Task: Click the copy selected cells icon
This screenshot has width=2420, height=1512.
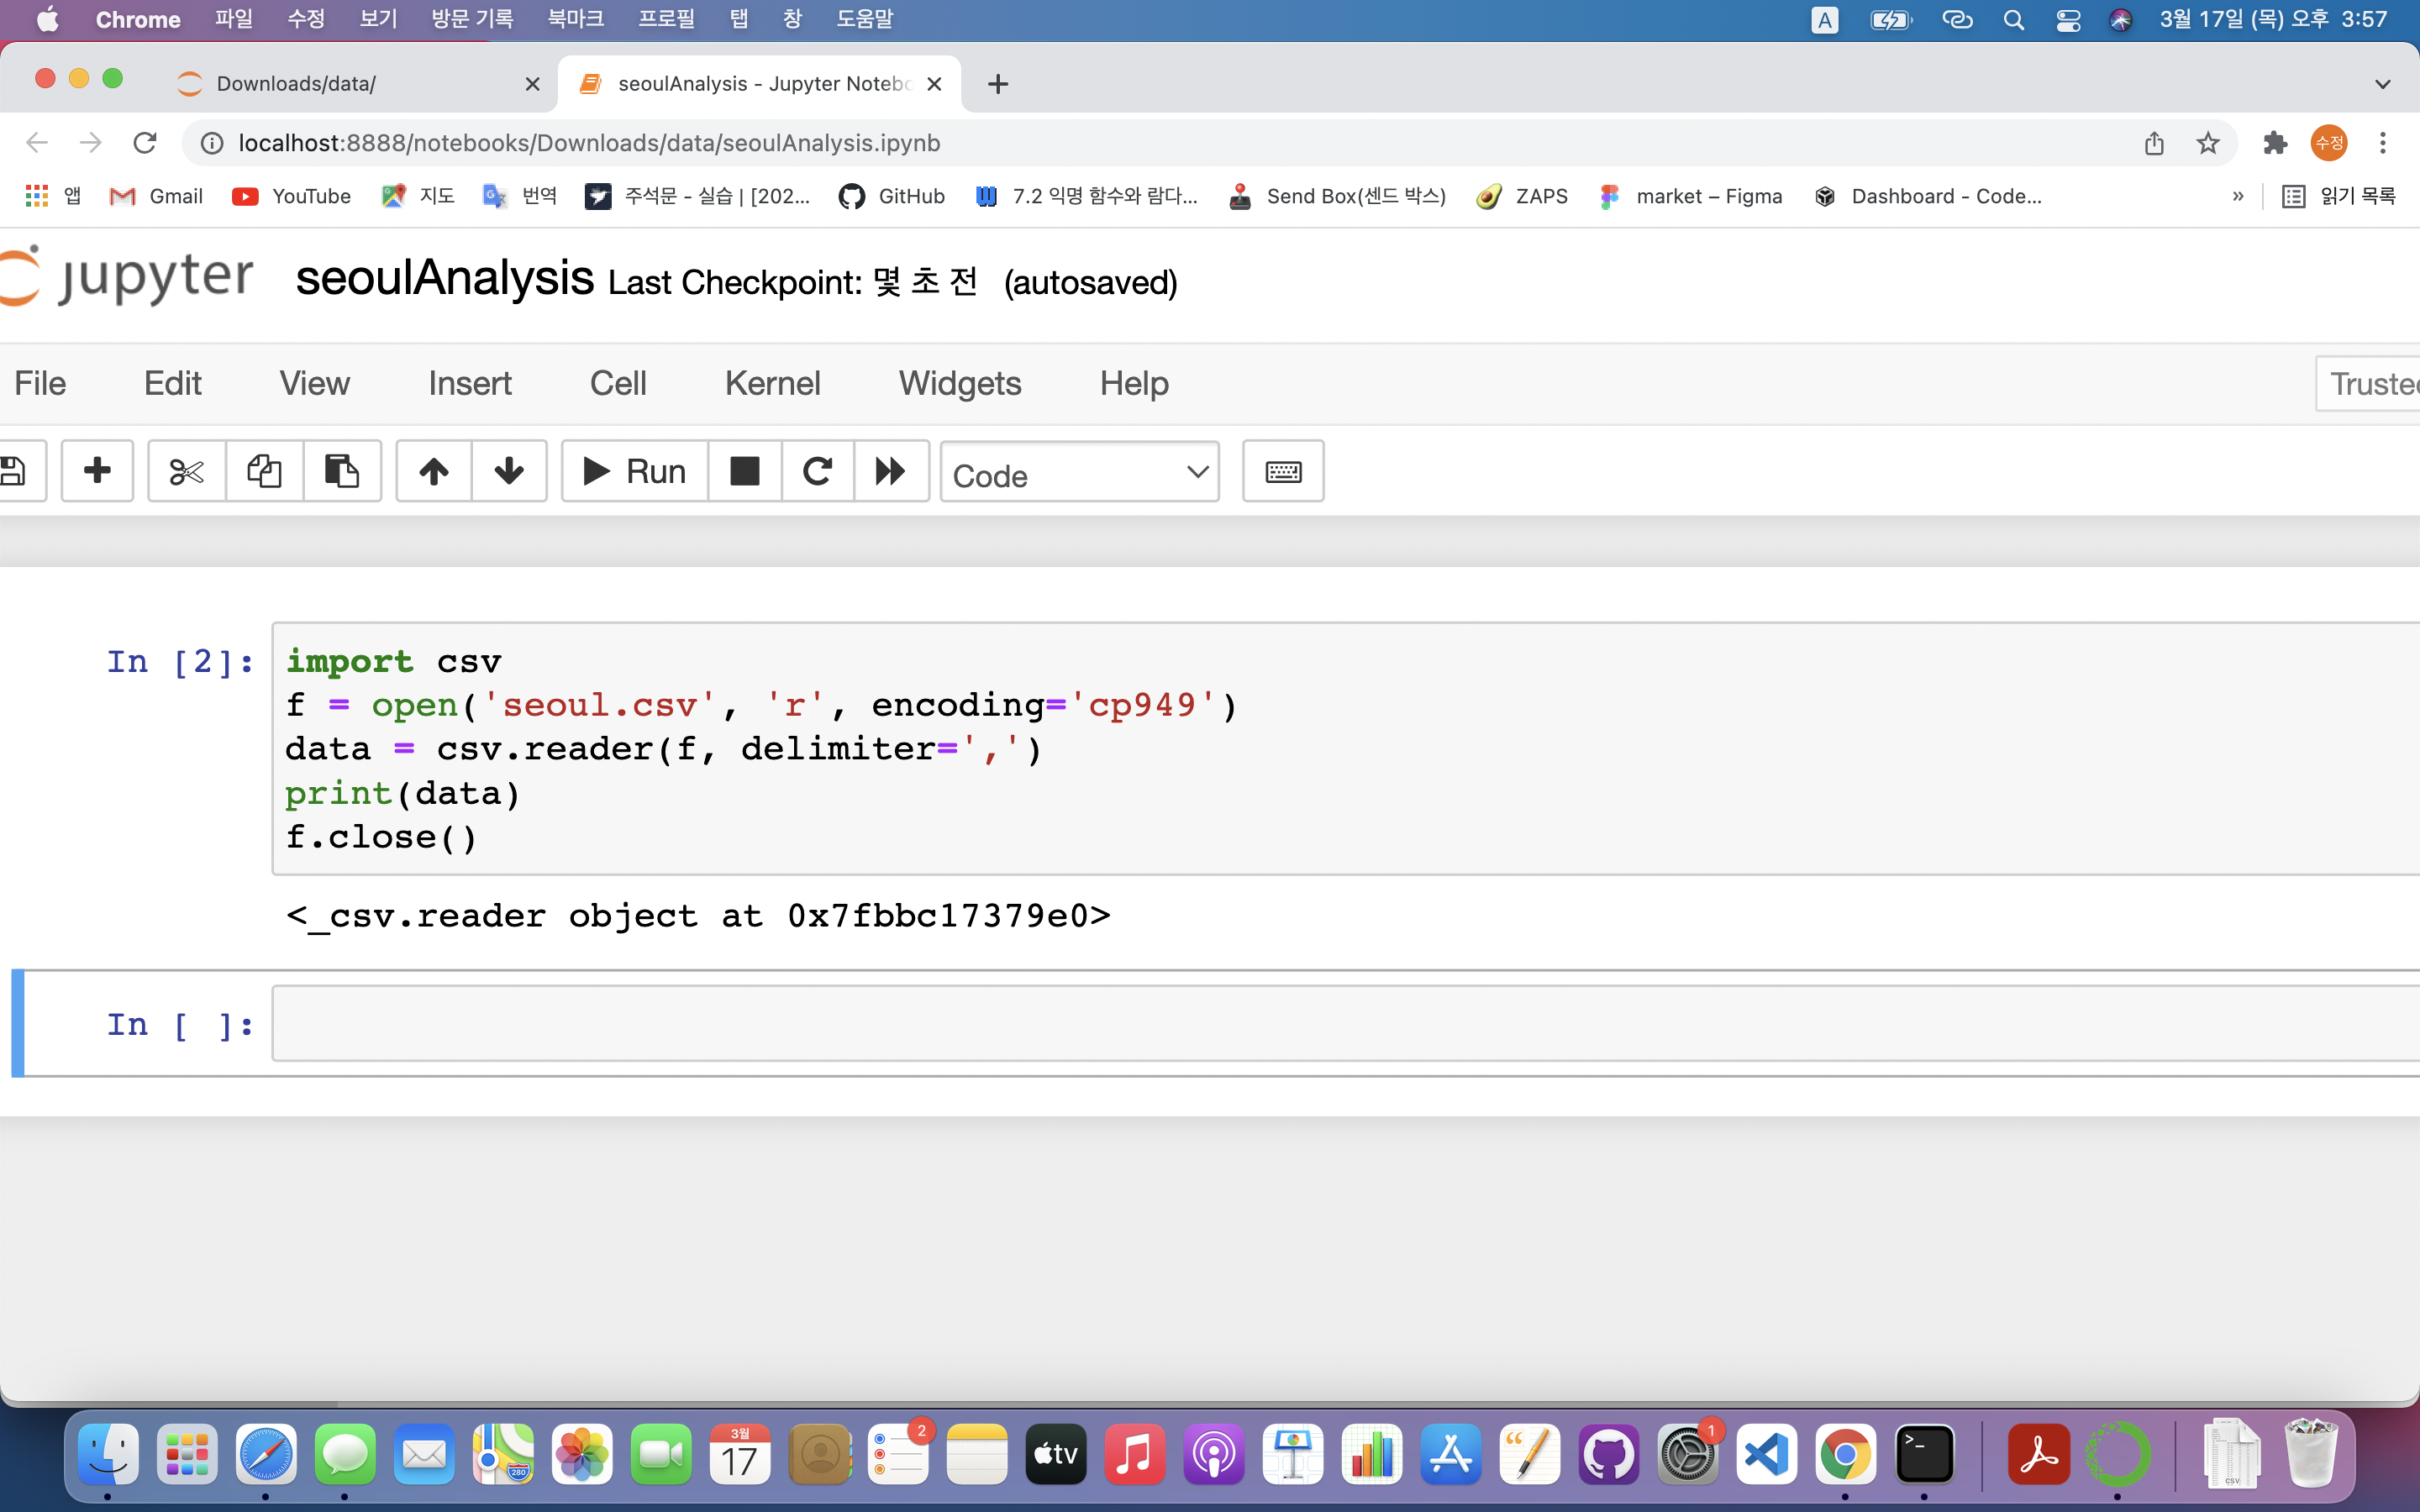Action: pos(264,471)
